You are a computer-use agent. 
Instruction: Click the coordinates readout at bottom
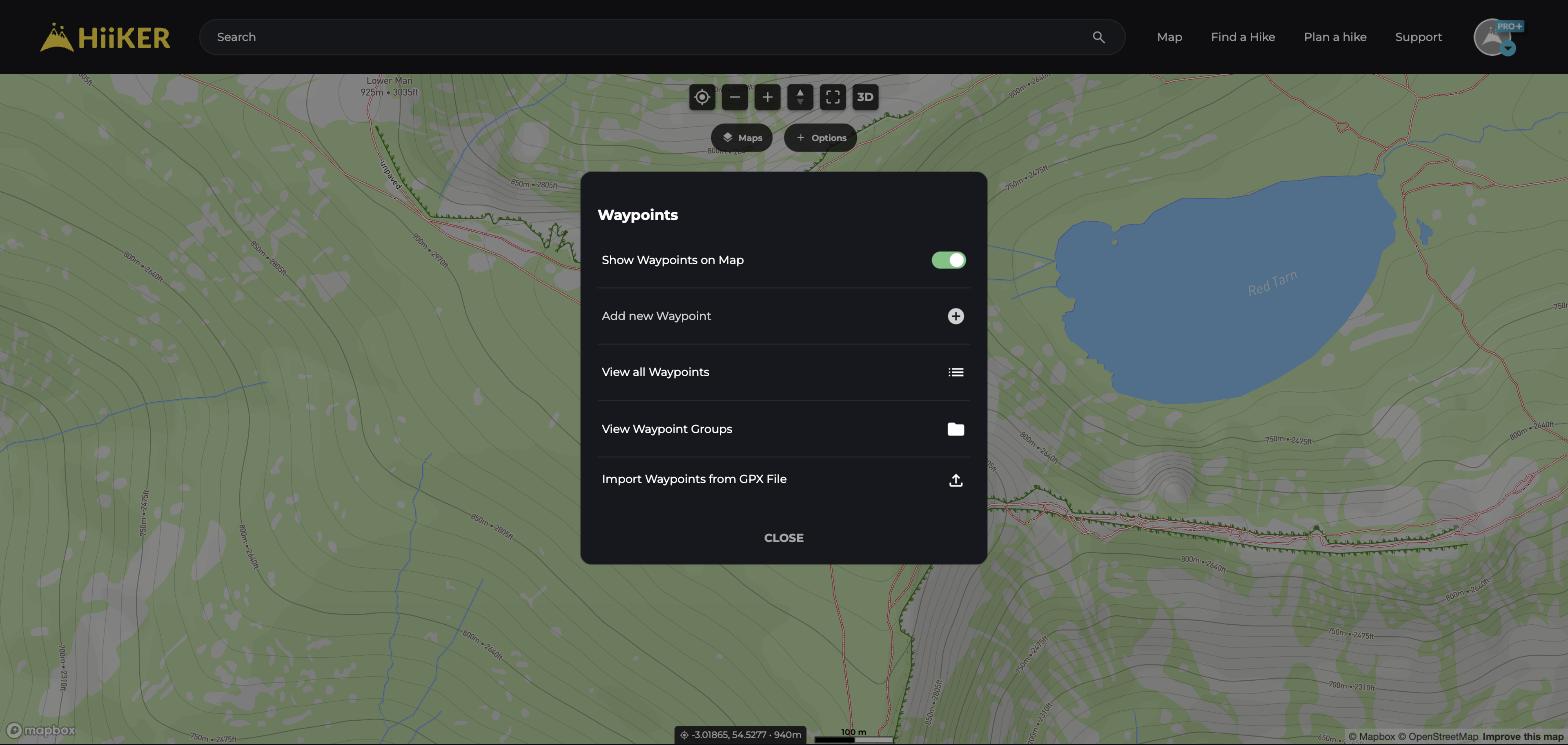tap(740, 735)
